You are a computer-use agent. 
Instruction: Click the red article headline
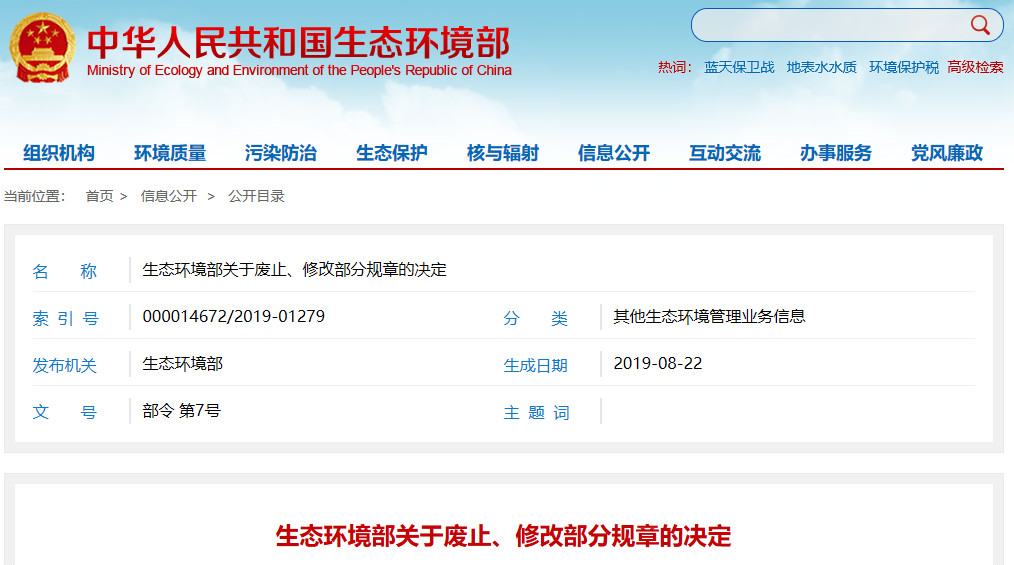[504, 536]
